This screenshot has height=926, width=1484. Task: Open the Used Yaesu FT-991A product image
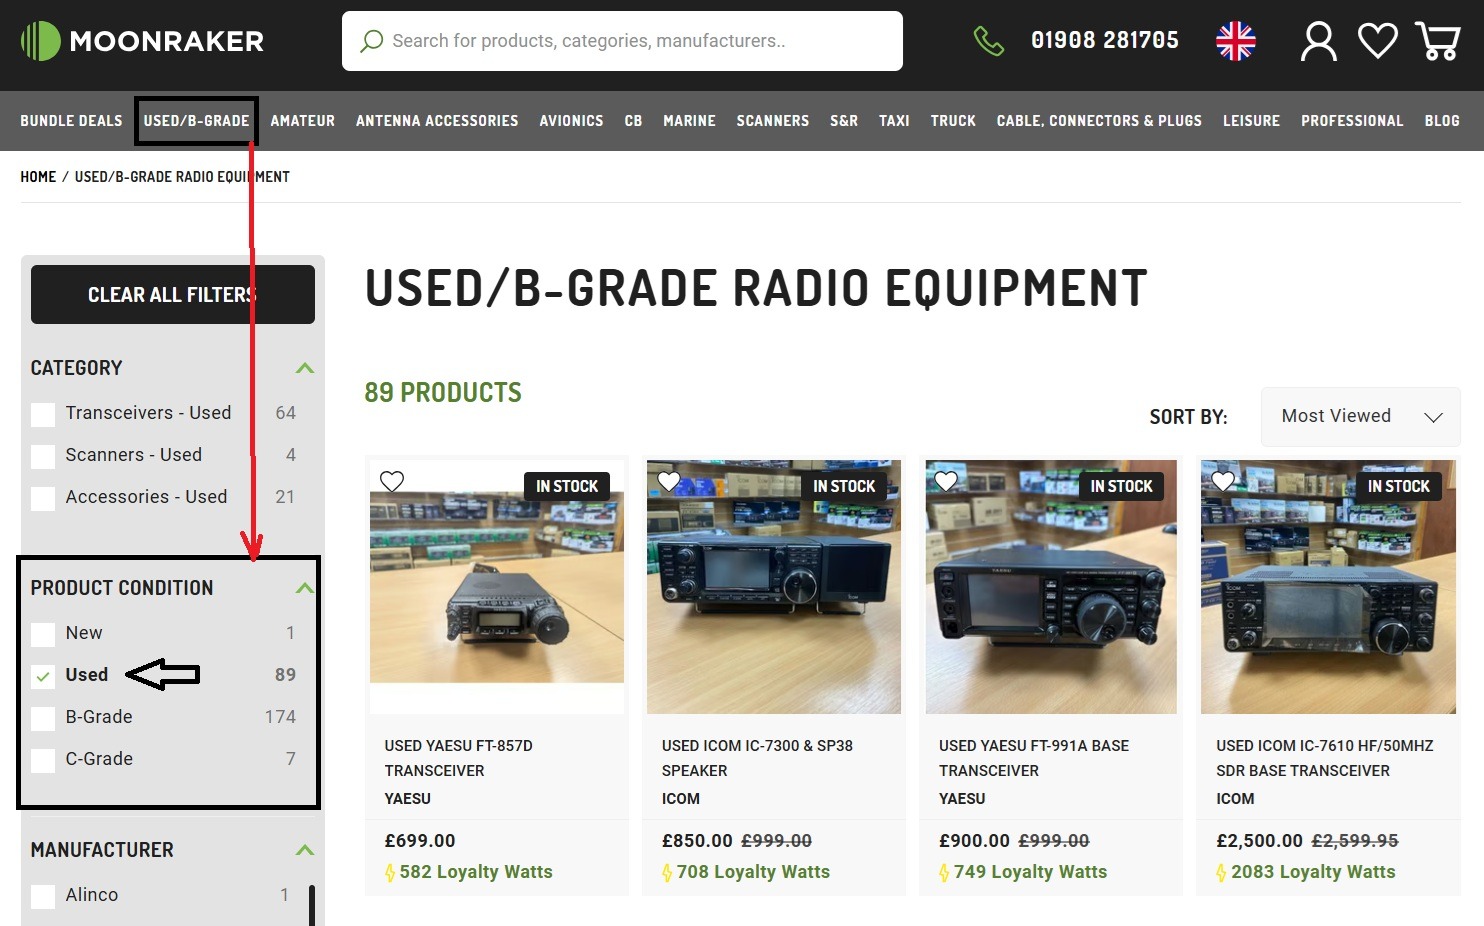click(x=1050, y=587)
